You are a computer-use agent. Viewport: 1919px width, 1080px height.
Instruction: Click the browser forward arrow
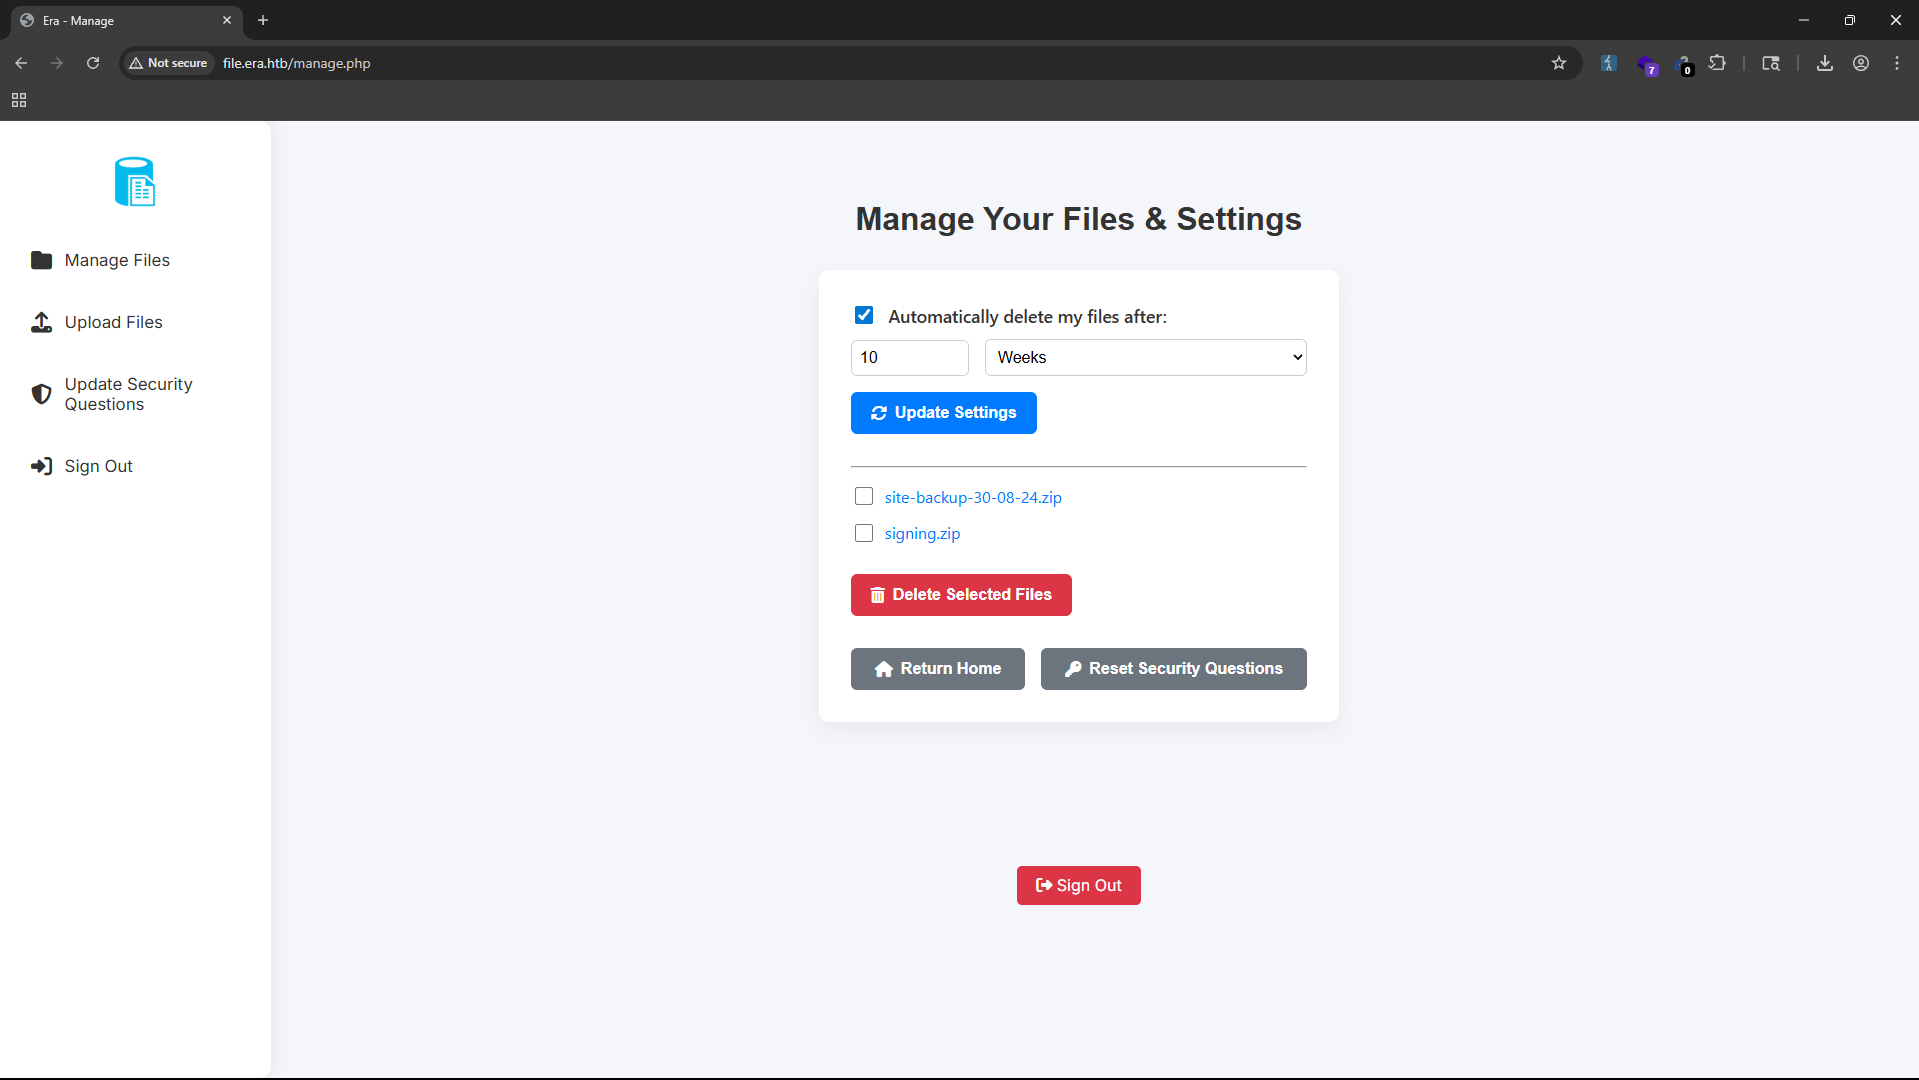point(57,63)
